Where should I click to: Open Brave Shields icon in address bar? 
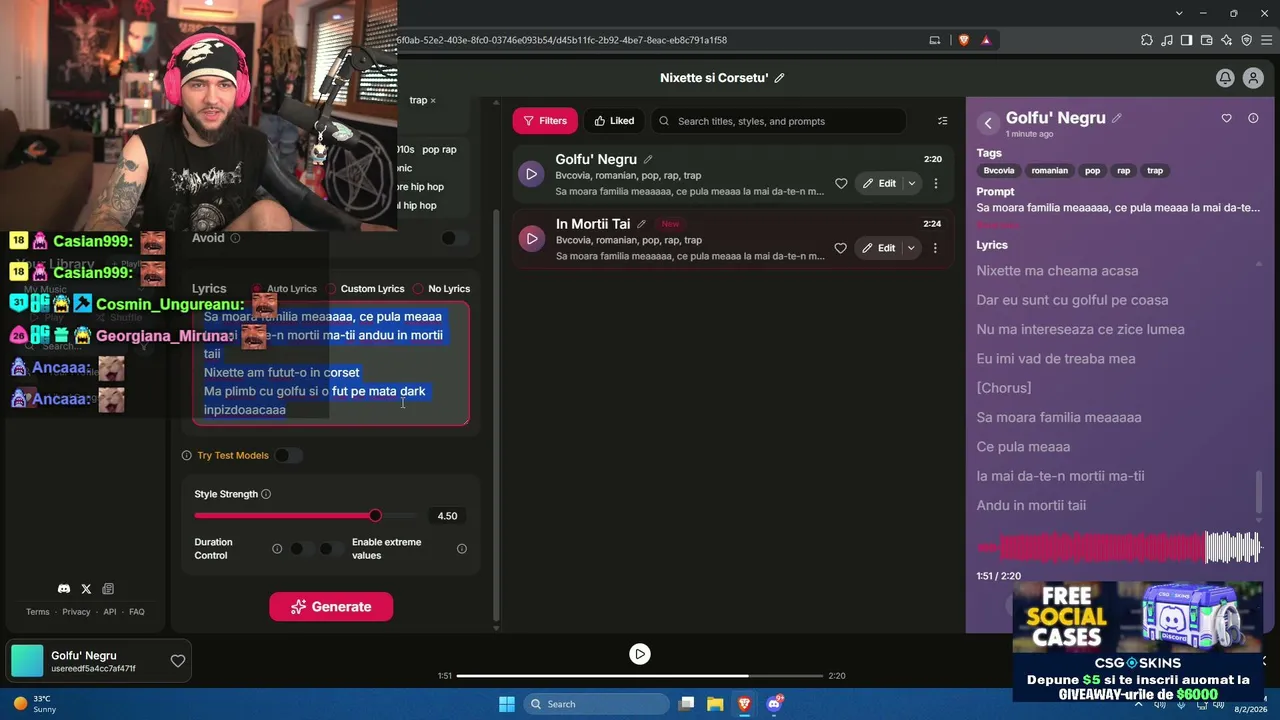(964, 40)
